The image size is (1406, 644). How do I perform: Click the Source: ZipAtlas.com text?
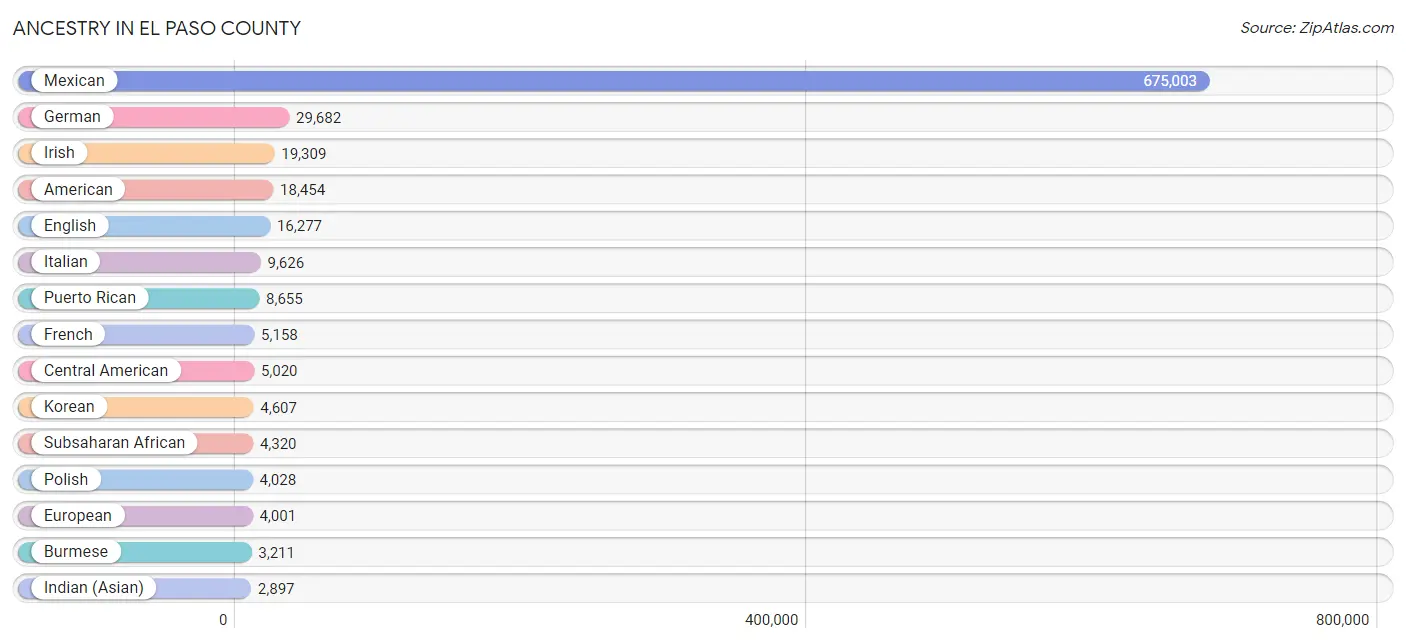point(1317,28)
